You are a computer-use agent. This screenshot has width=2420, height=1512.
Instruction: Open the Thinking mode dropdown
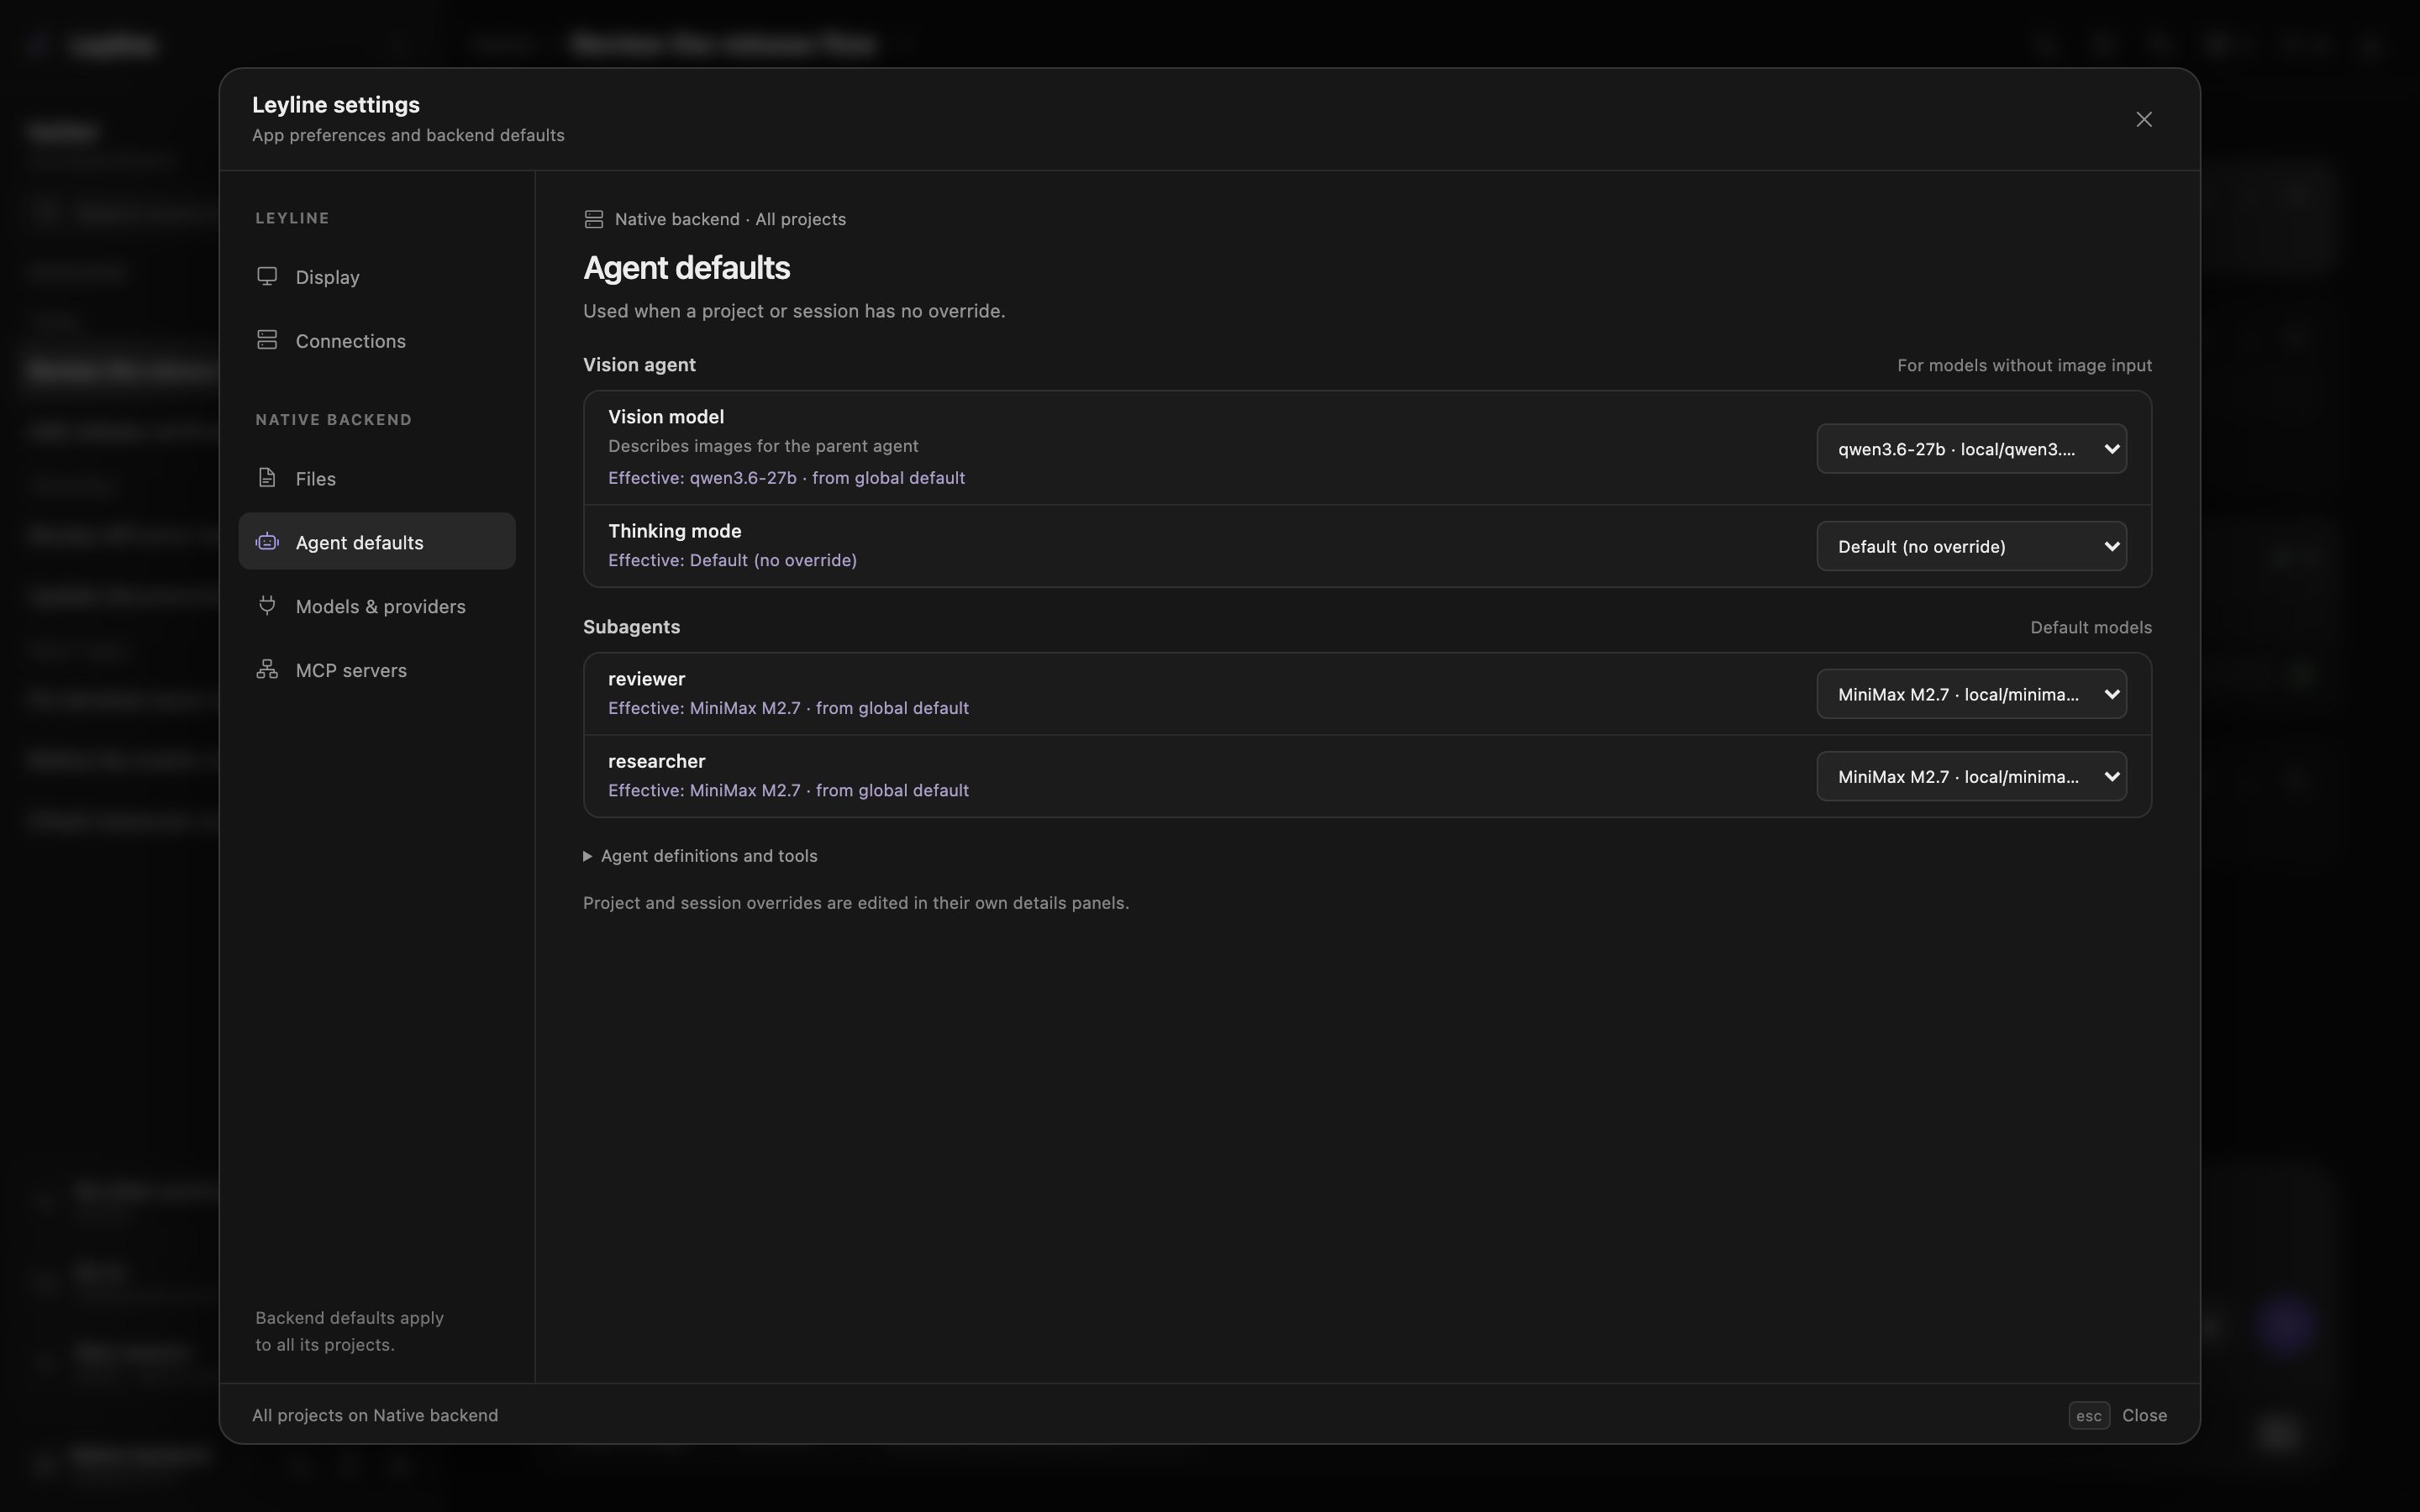click(1971, 546)
